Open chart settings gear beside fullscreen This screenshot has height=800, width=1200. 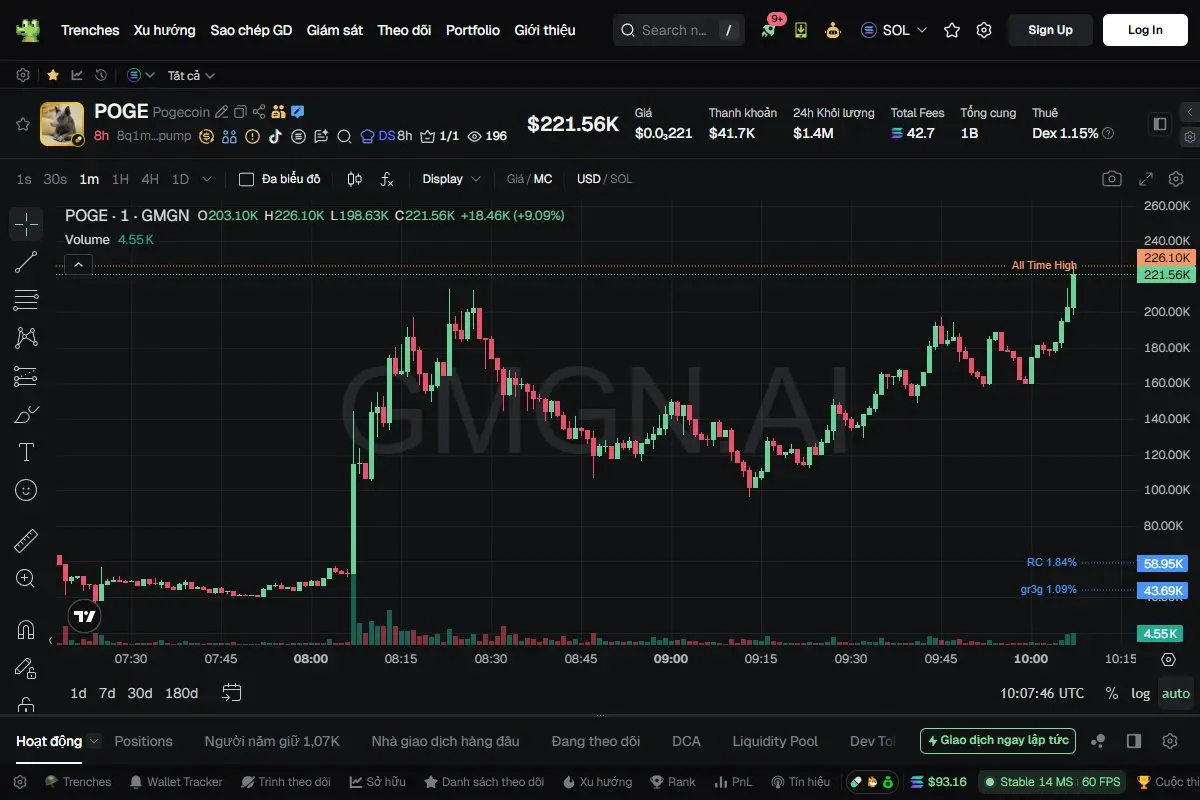point(1176,179)
